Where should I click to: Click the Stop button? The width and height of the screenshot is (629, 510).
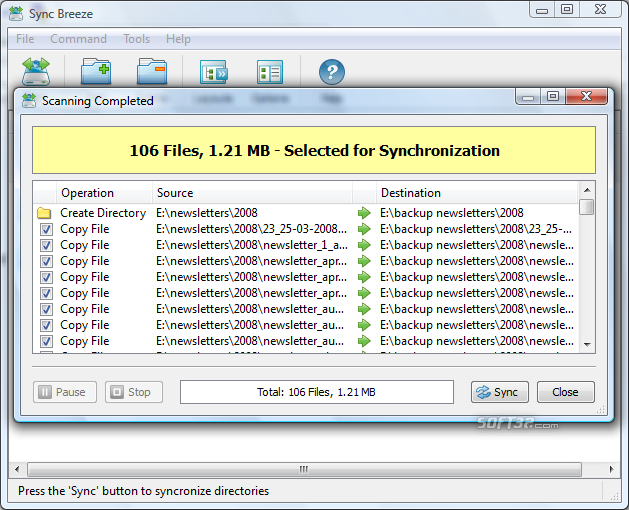click(134, 392)
